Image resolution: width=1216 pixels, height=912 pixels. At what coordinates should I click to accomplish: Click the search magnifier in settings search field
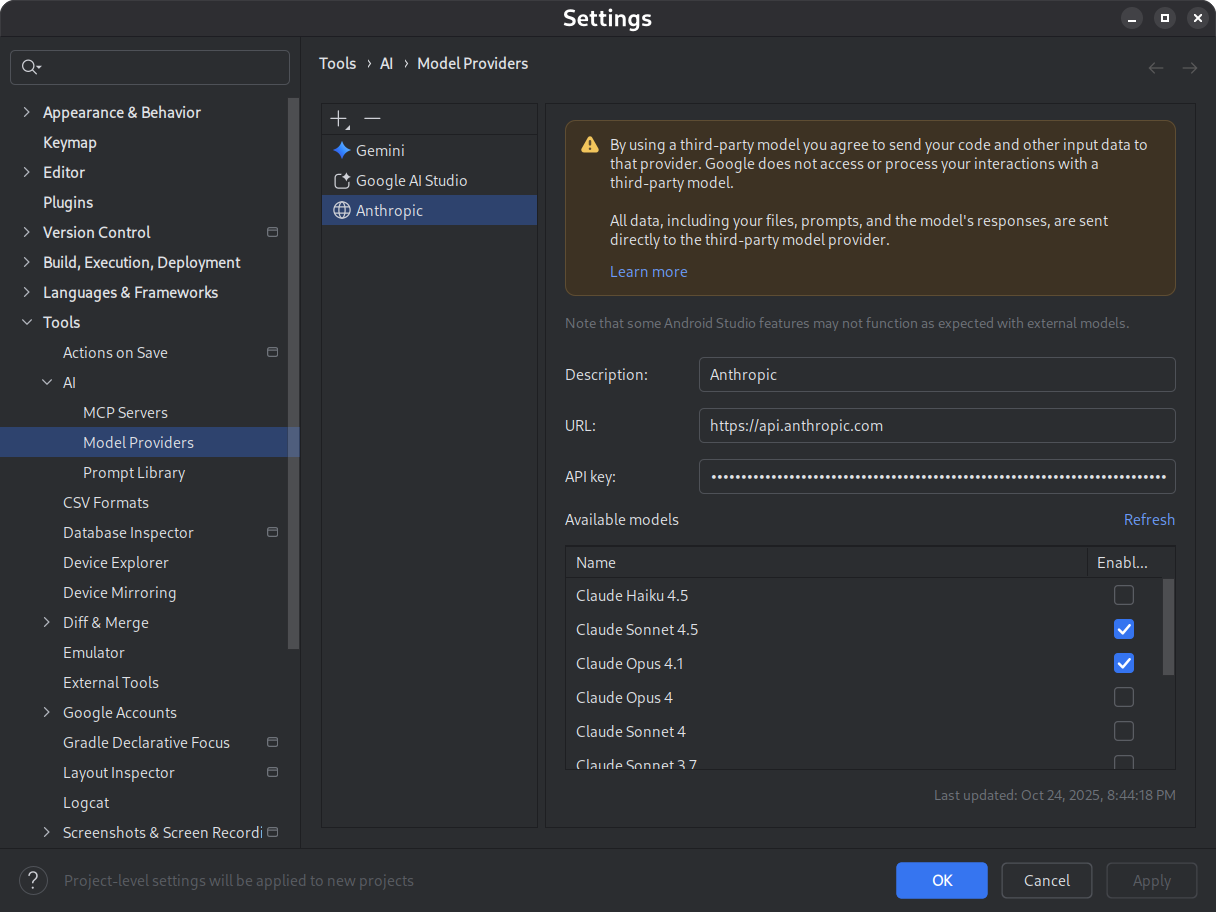31,67
